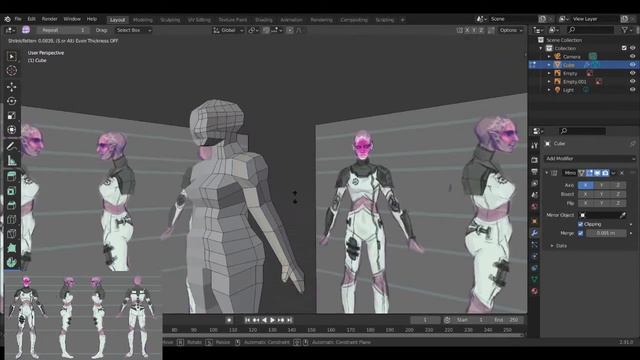Click the Blender logo icon
Viewport: 640px width, 360px height.
7,19
